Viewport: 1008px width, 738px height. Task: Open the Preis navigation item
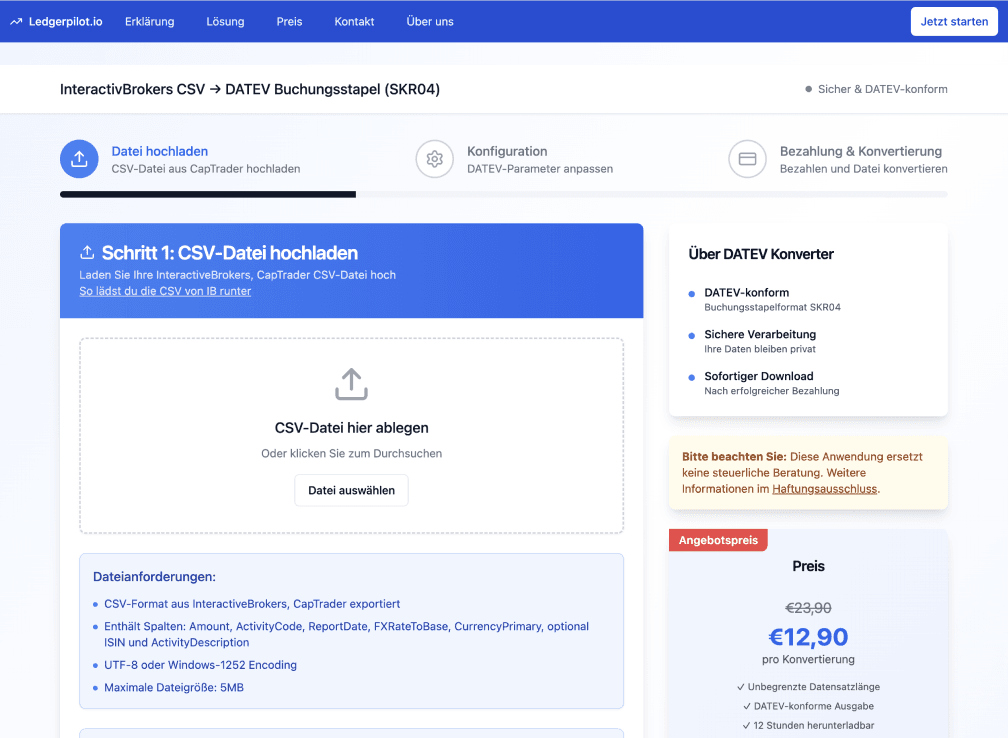click(289, 20)
